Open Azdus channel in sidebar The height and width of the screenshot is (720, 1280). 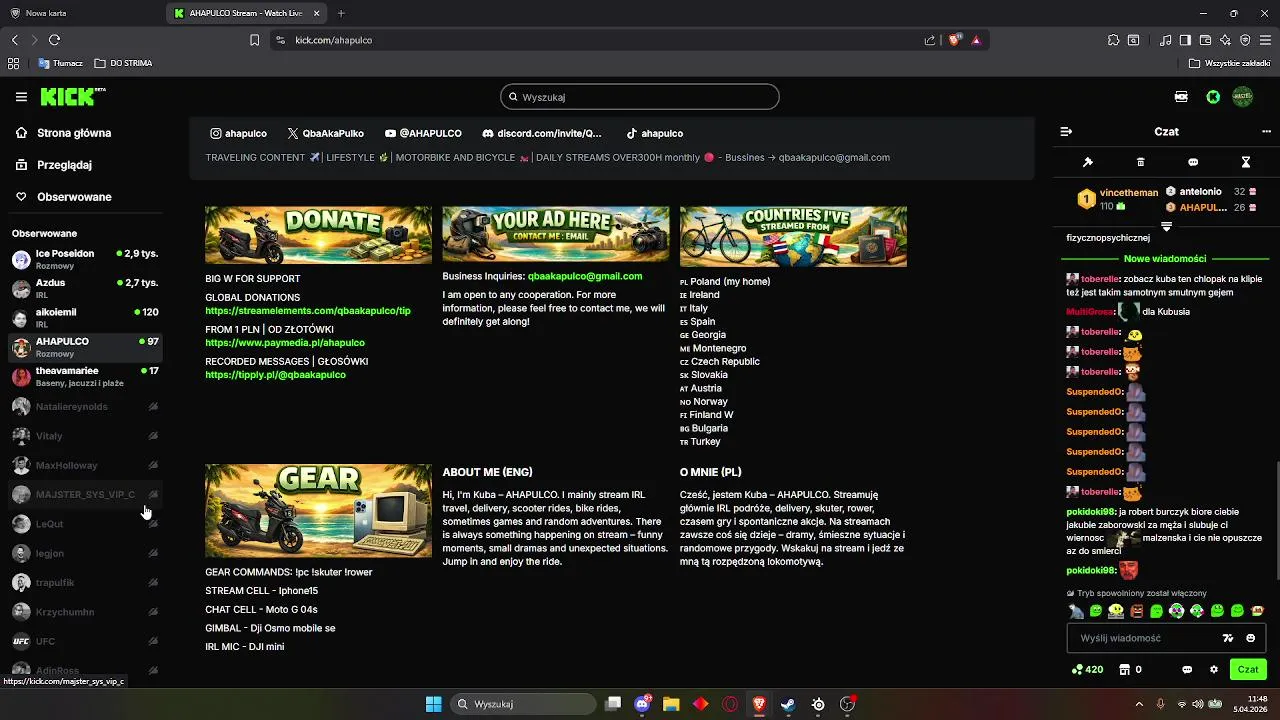coord(85,288)
